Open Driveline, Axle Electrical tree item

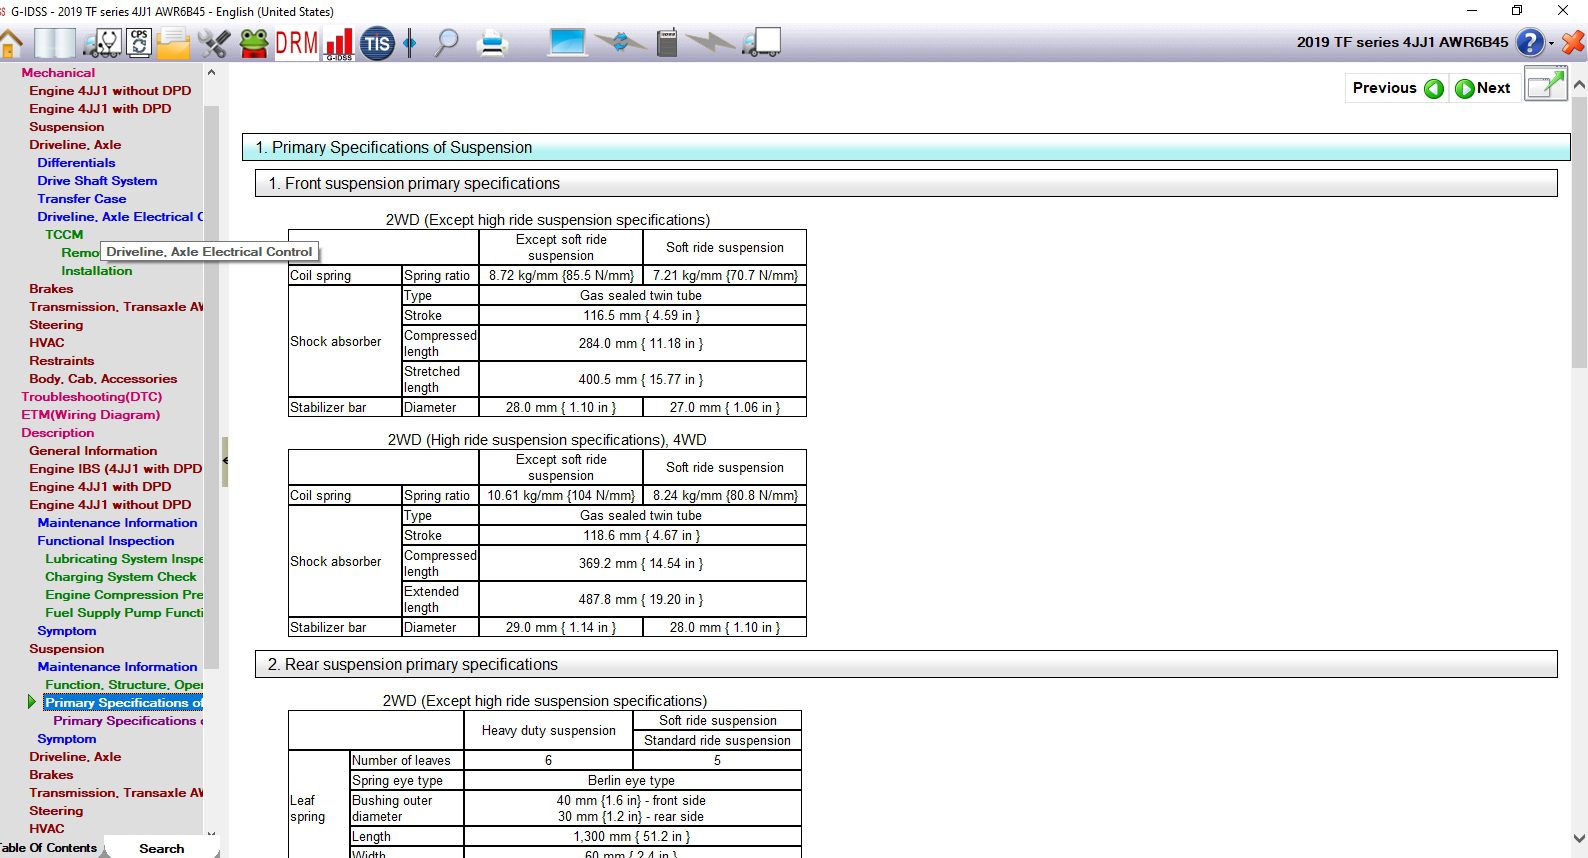click(120, 216)
